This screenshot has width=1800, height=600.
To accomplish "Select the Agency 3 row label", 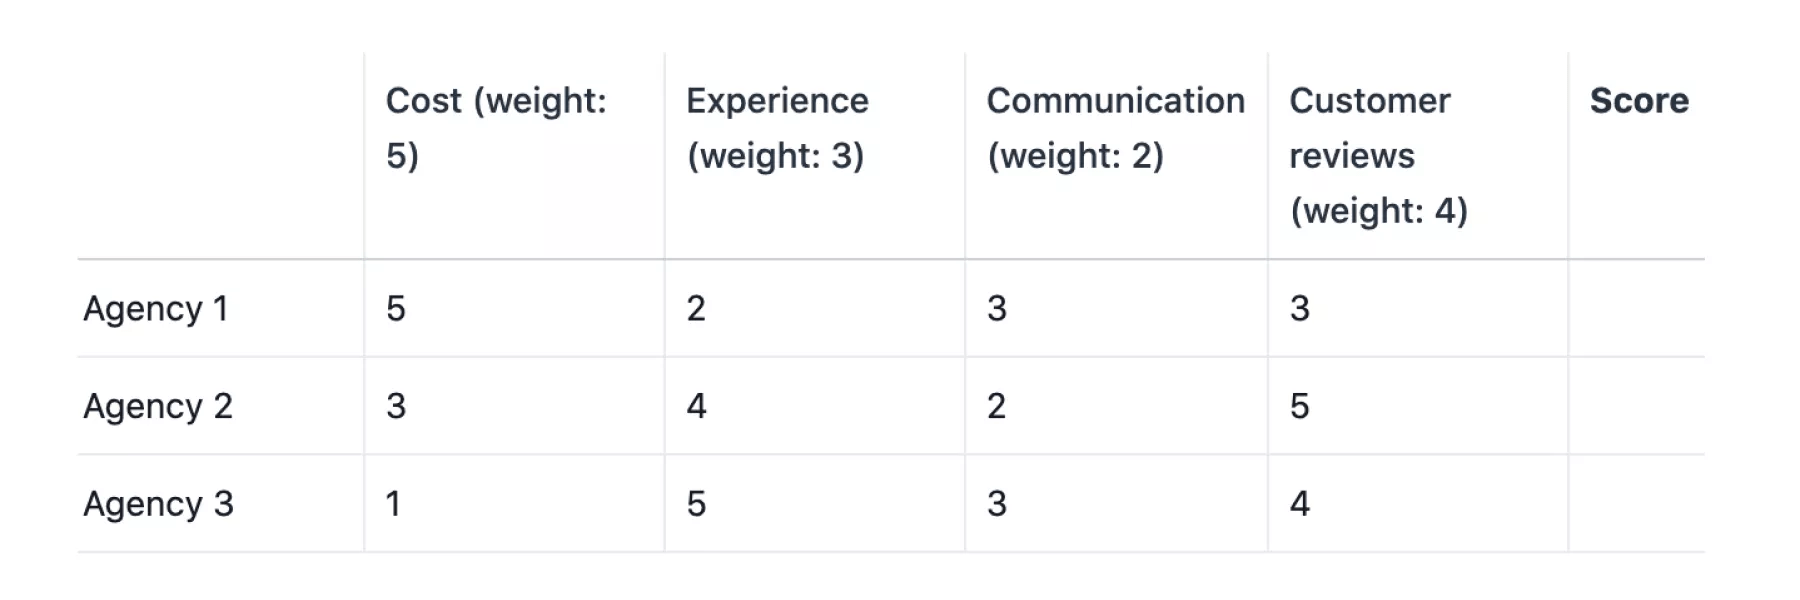I will tap(158, 504).
